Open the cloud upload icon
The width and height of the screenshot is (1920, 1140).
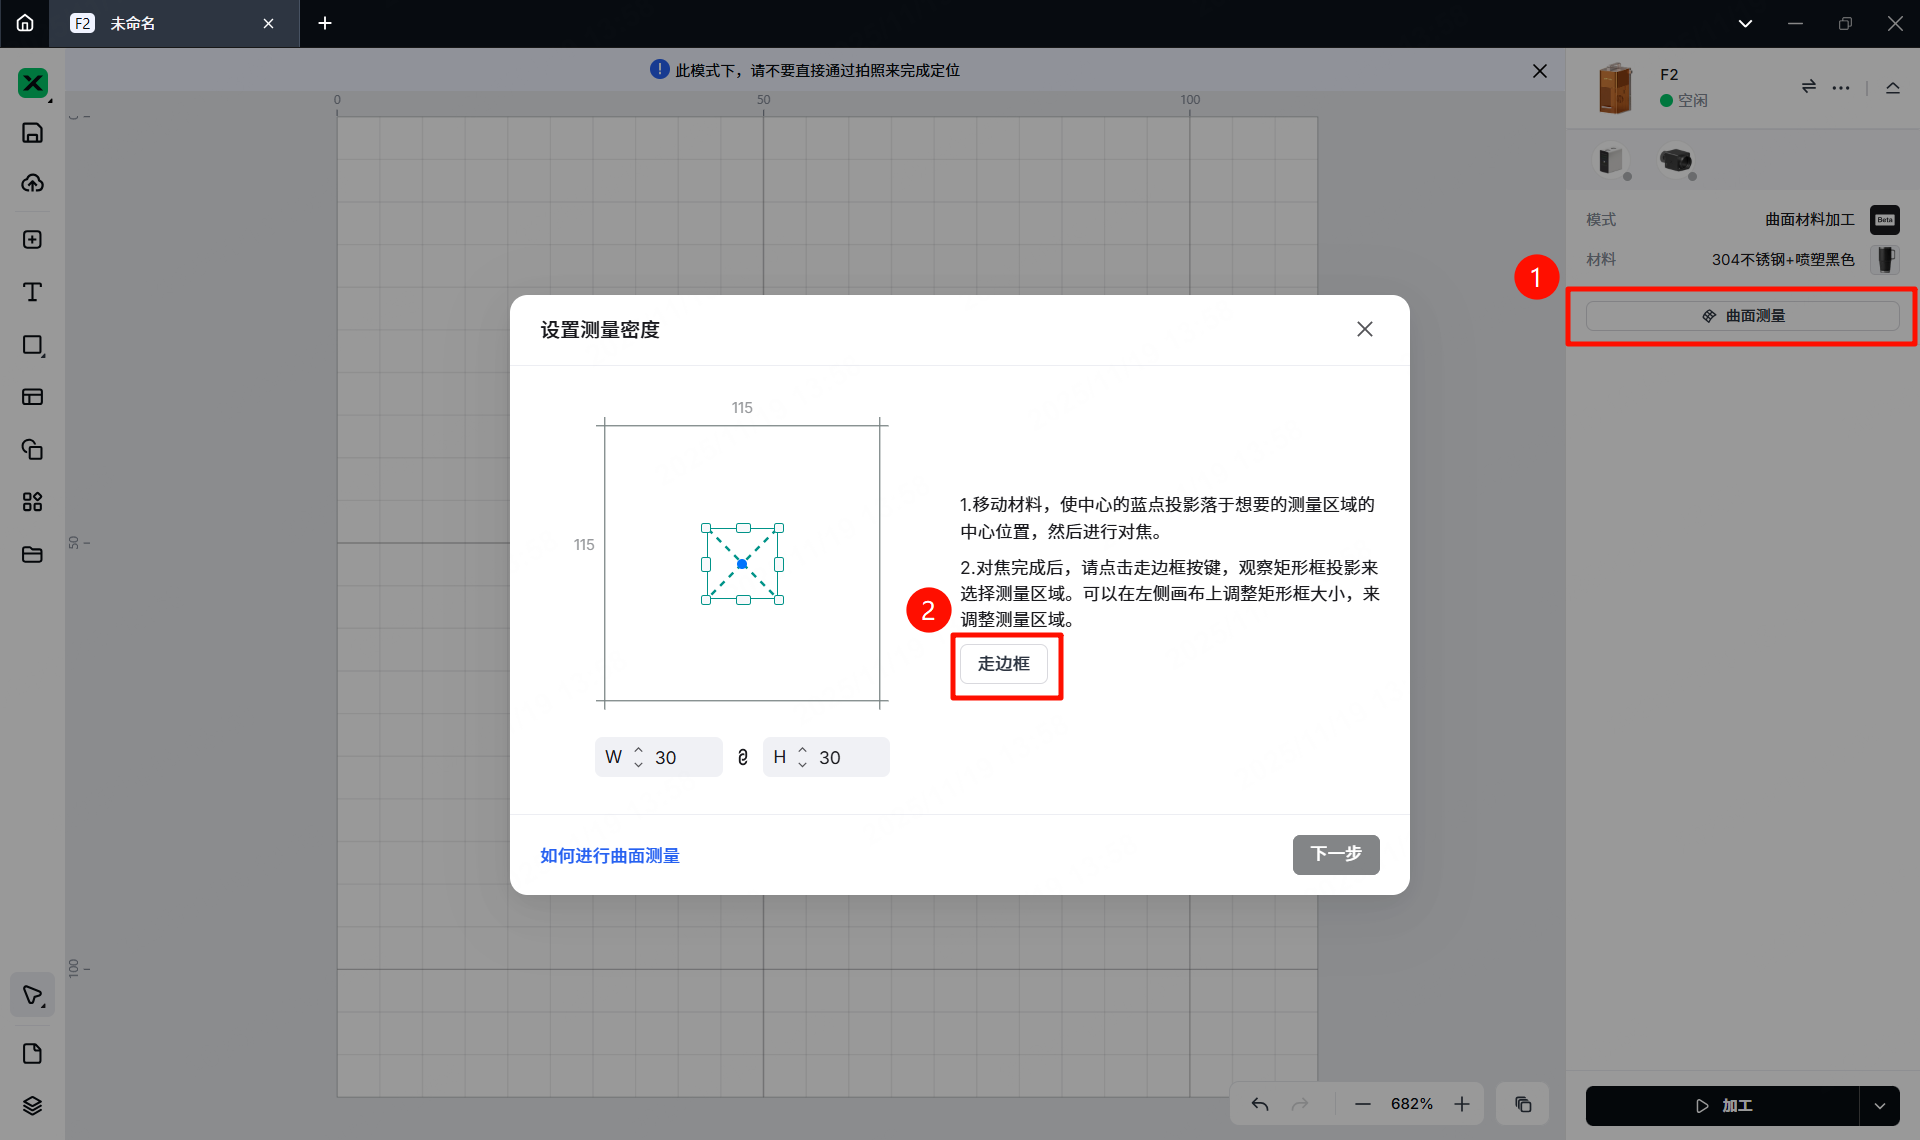pos(32,184)
